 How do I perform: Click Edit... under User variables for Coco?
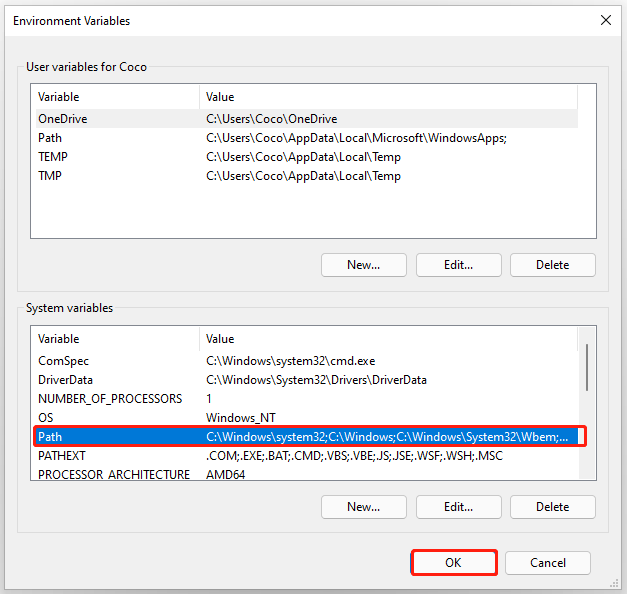(x=458, y=265)
